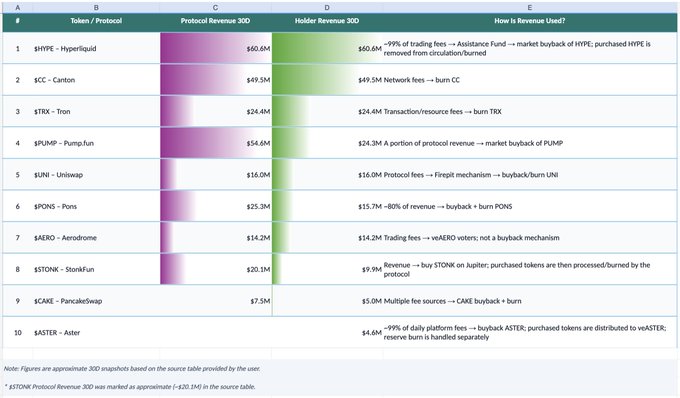Click Pons protocol revenue $25.3M cell
This screenshot has height=398, width=680.
point(216,206)
